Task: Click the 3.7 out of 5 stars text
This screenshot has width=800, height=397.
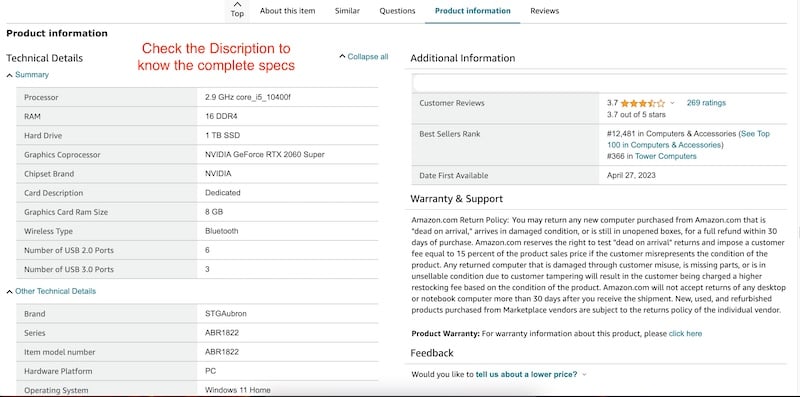Action: (x=636, y=114)
